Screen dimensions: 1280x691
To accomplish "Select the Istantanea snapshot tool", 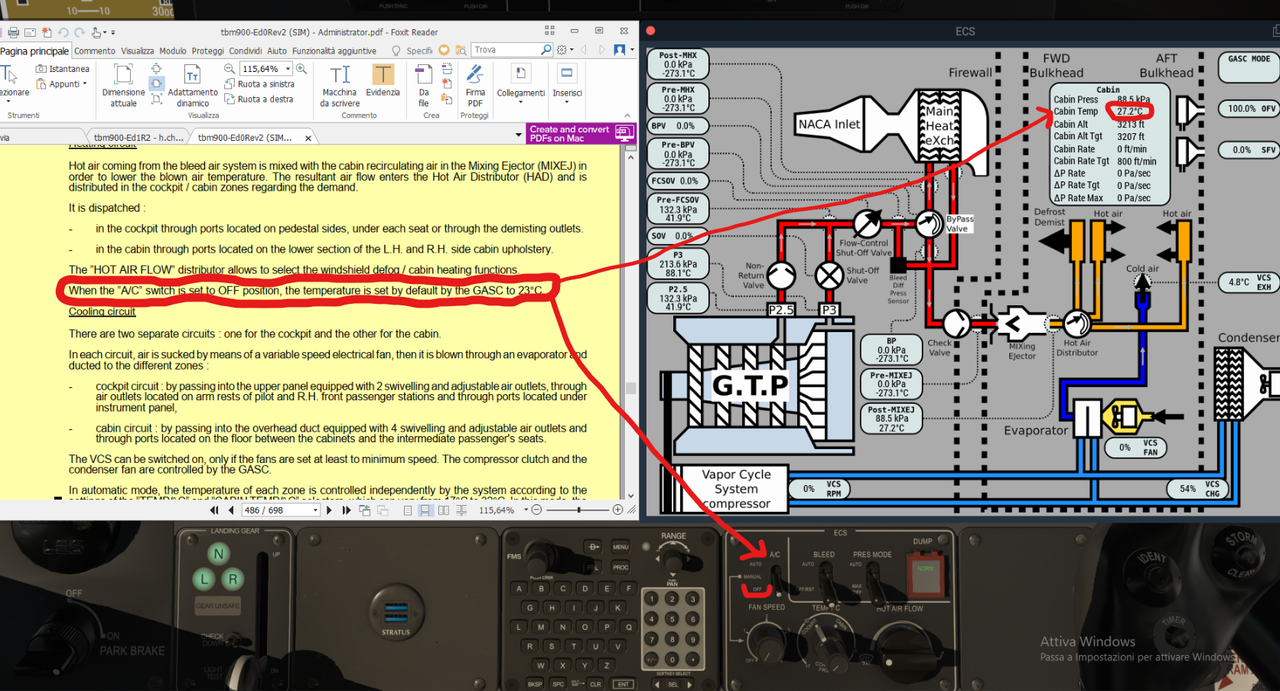I will [x=62, y=69].
